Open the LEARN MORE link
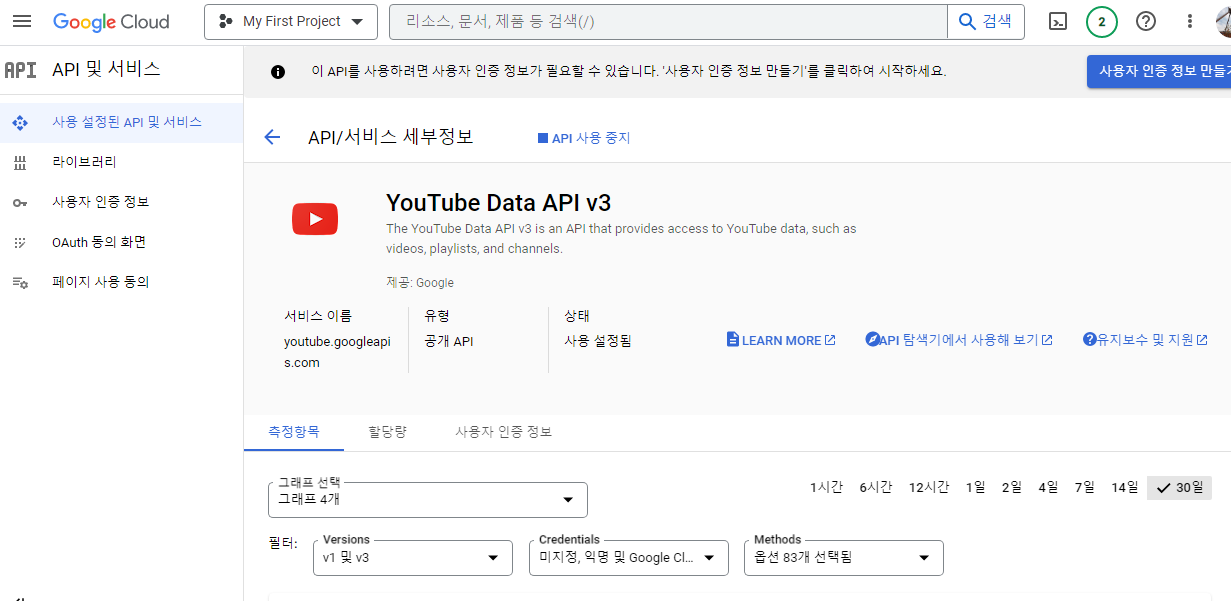1231x601 pixels. pyautogui.click(x=781, y=340)
